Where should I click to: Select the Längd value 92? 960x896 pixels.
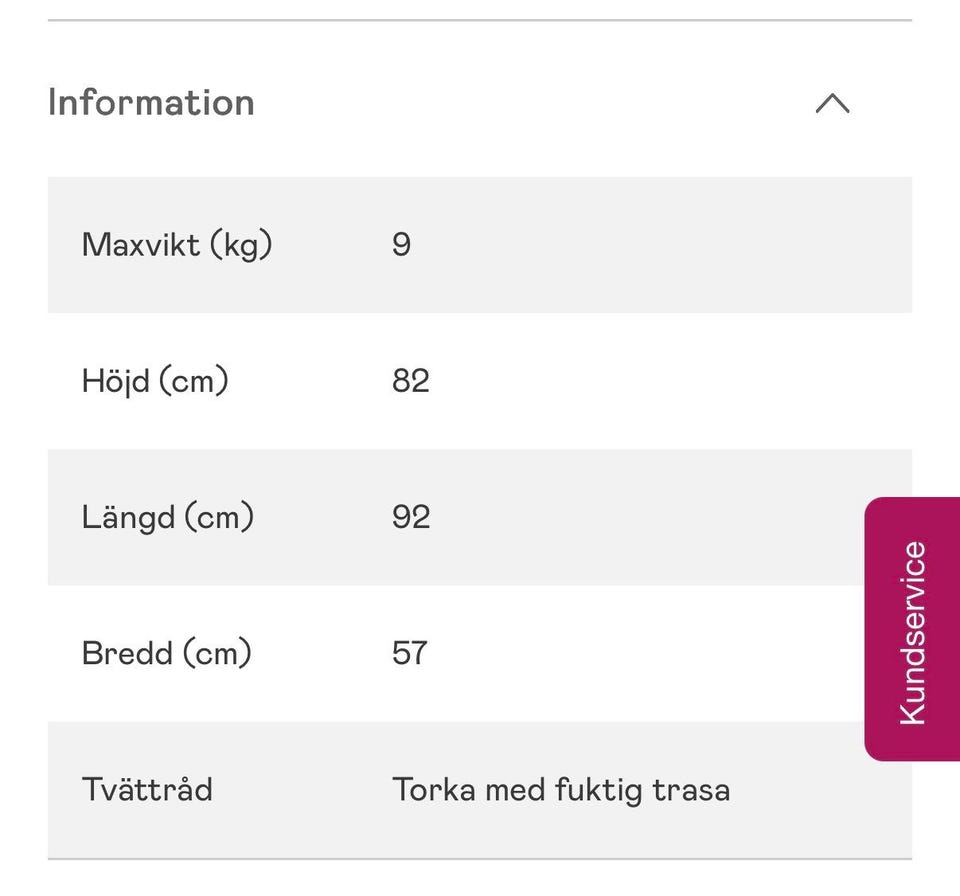(410, 517)
